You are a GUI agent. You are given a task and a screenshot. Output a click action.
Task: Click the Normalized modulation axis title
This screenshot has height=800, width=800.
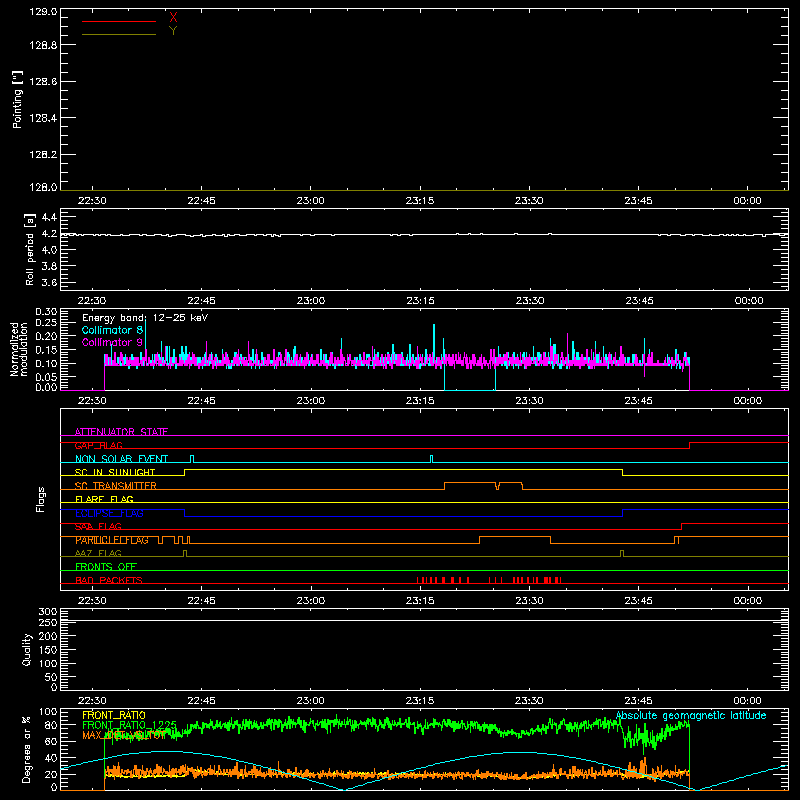click(x=18, y=349)
